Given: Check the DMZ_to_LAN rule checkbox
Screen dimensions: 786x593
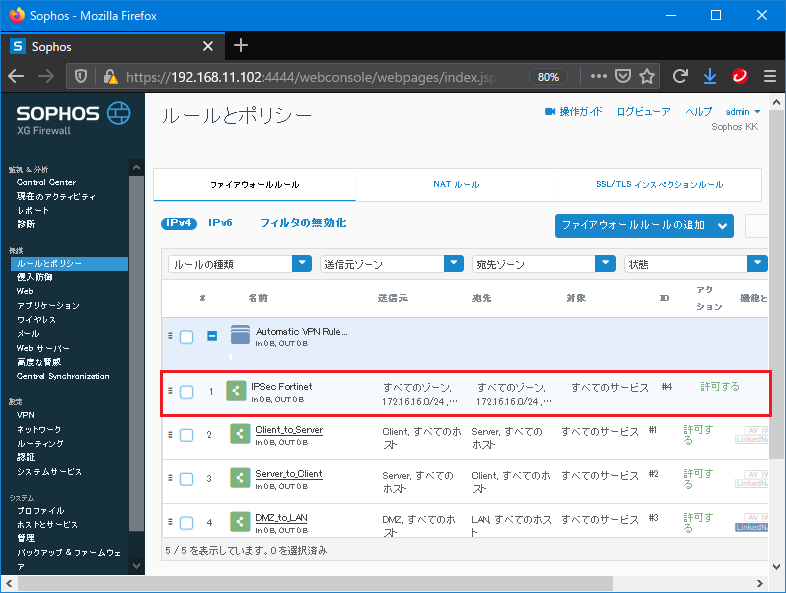Looking at the screenshot, I should click(186, 523).
